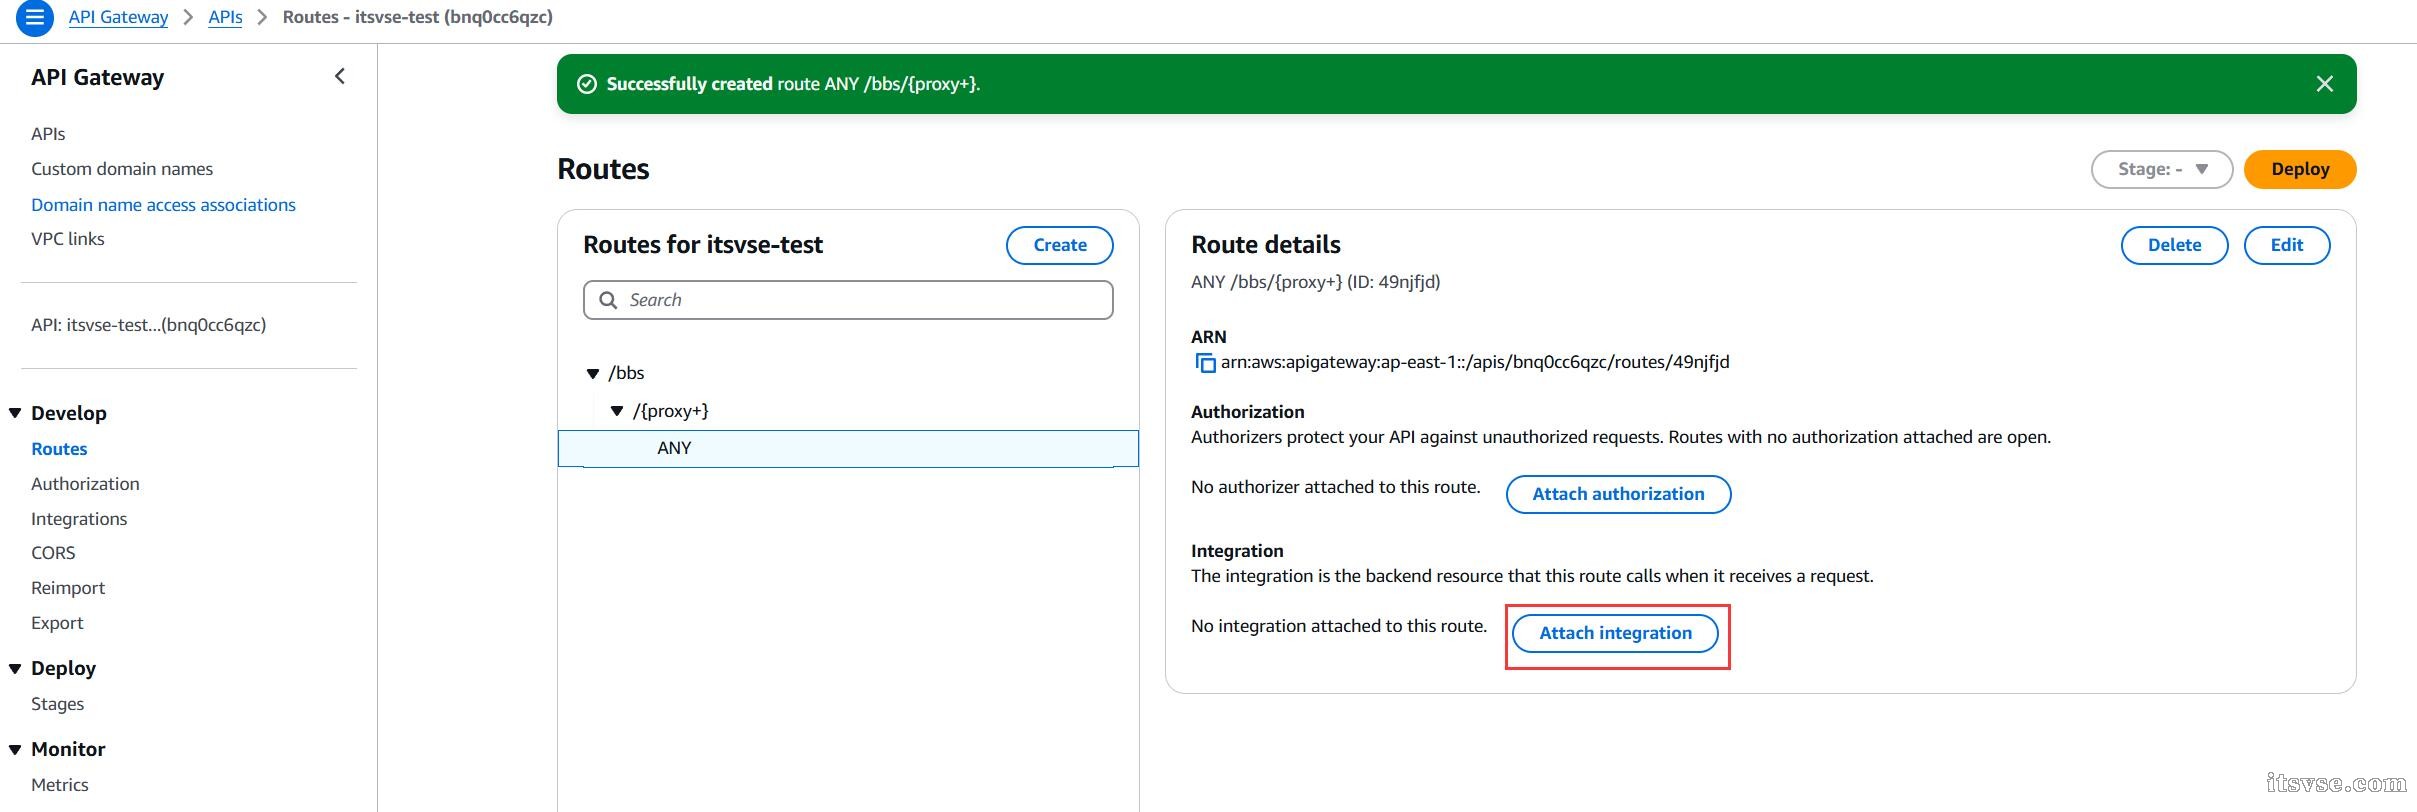Click the ARN value text
2417x812 pixels.
click(x=1475, y=362)
